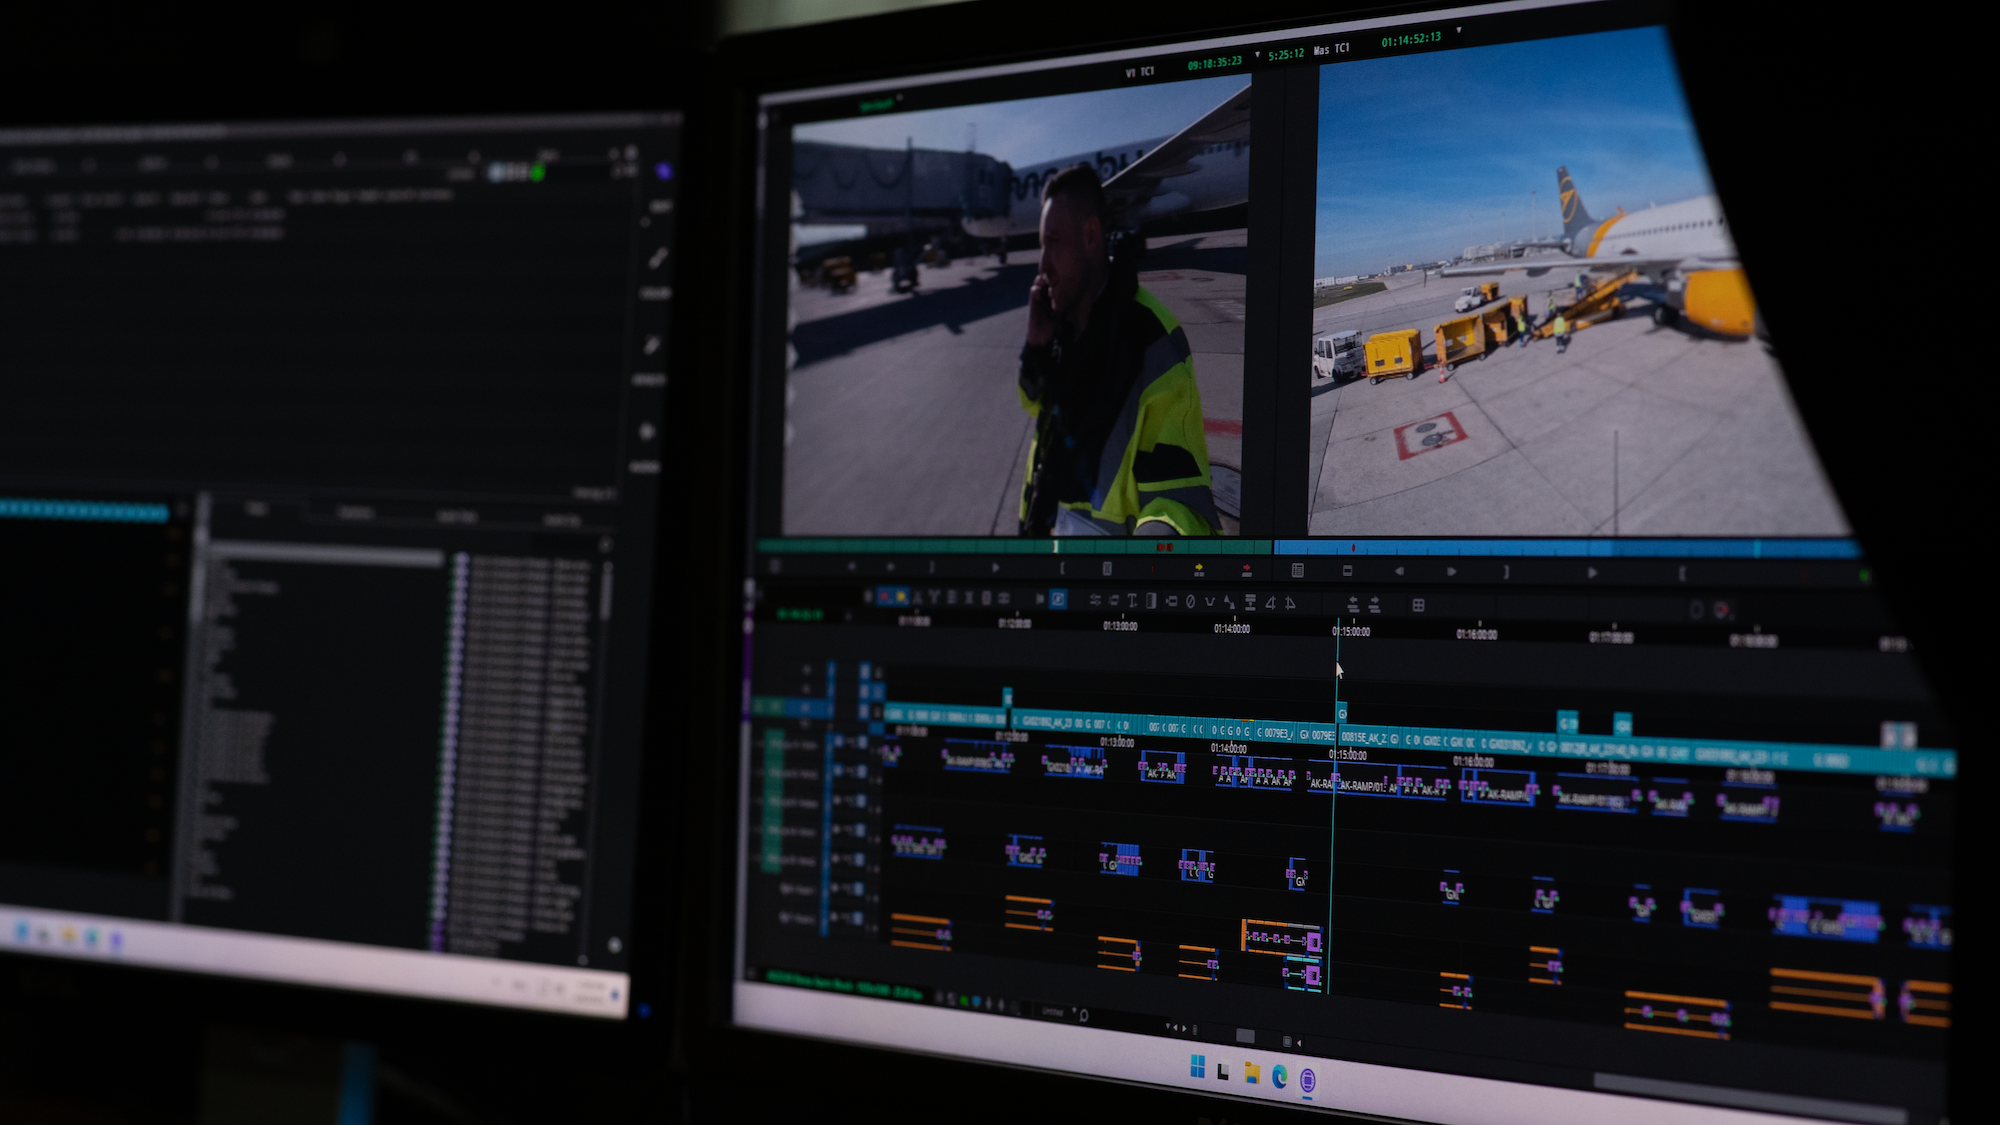The image size is (2000, 1125).
Task: Select the Splice-in (yellow arrow) edit icon
Action: point(1199,568)
